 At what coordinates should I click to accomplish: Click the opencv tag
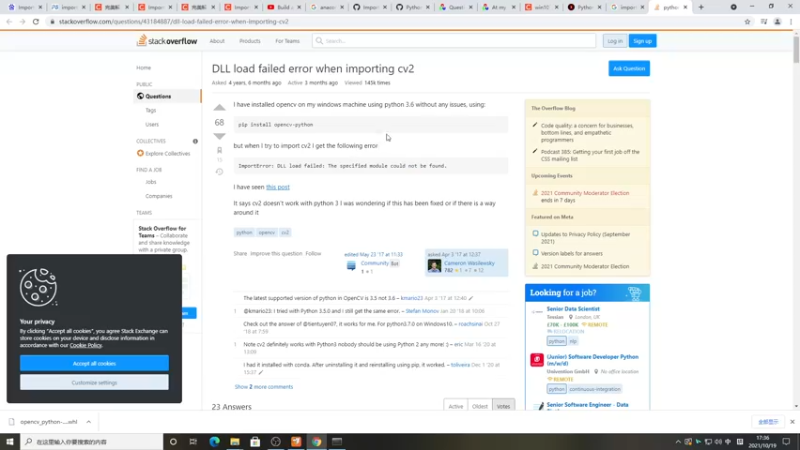tap(266, 232)
